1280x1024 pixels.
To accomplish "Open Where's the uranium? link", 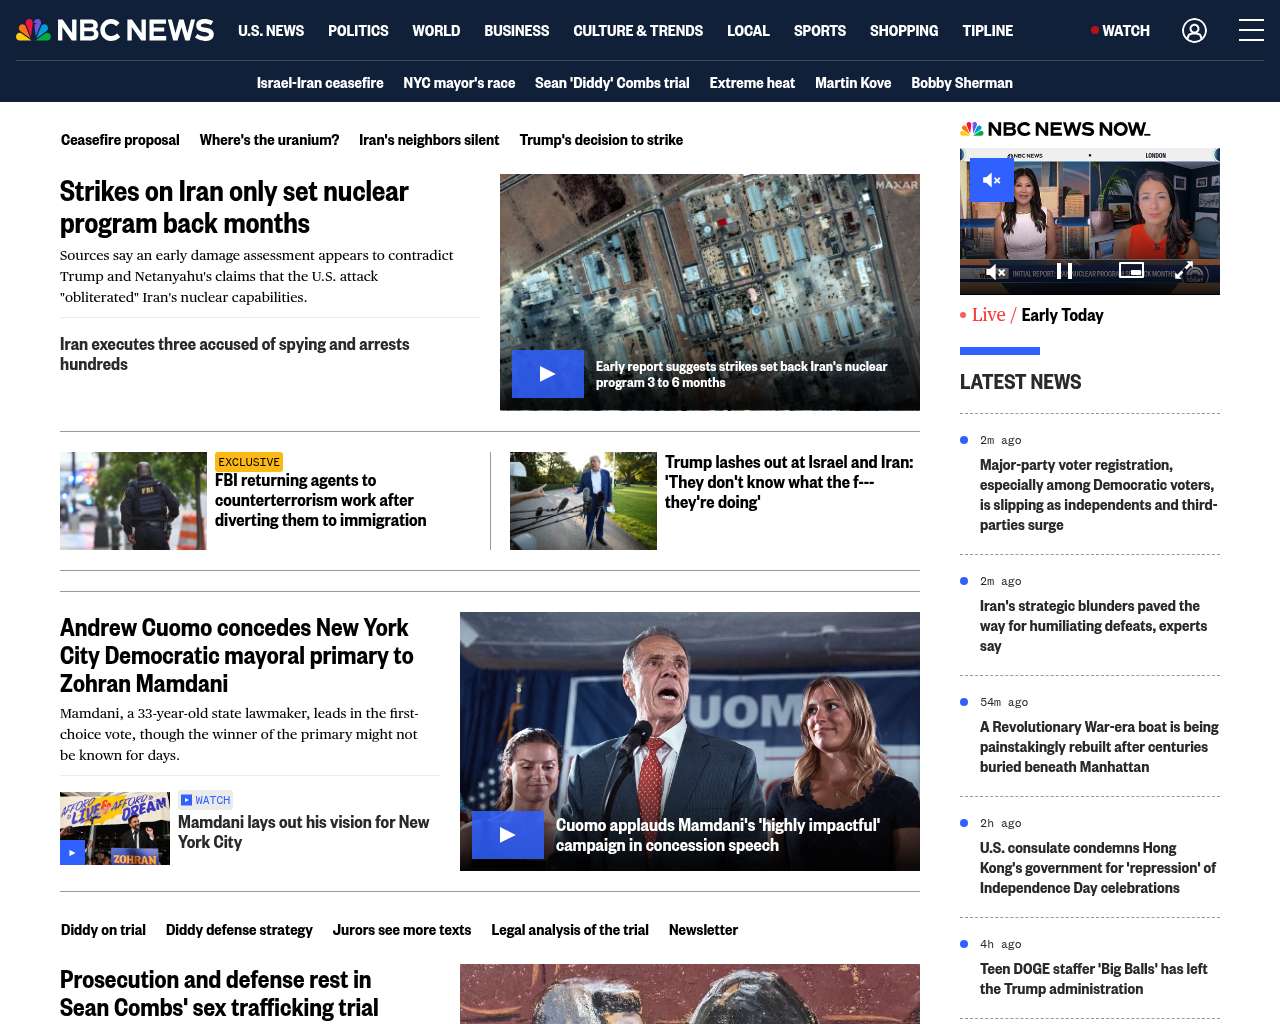I will [269, 140].
